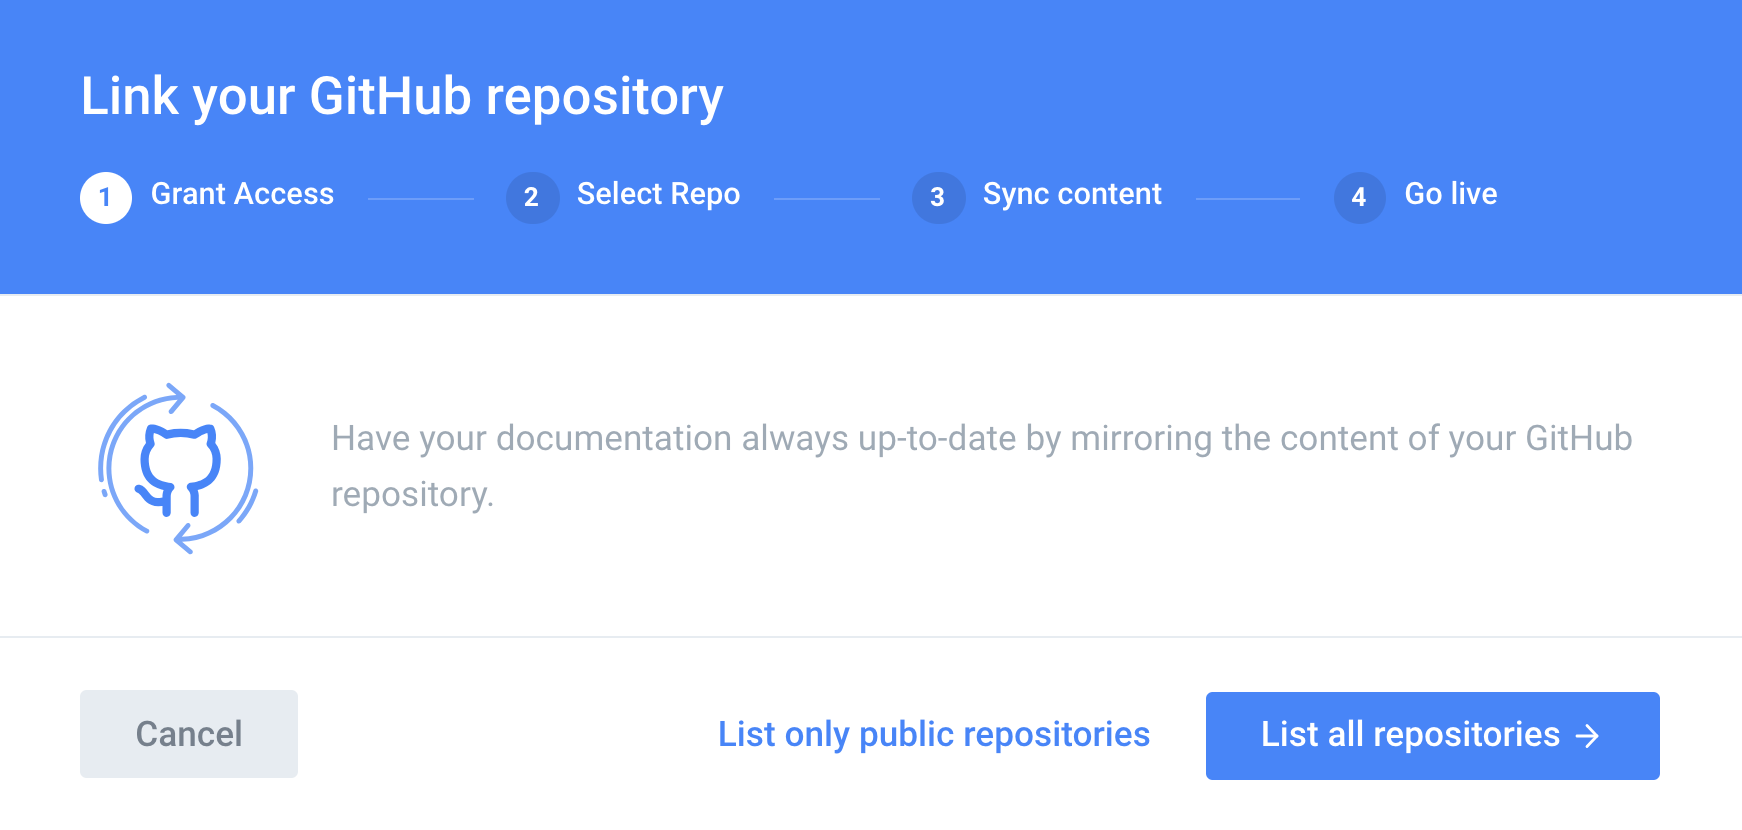Select the step 3 number circle
The width and height of the screenshot is (1742, 830).
938,197
